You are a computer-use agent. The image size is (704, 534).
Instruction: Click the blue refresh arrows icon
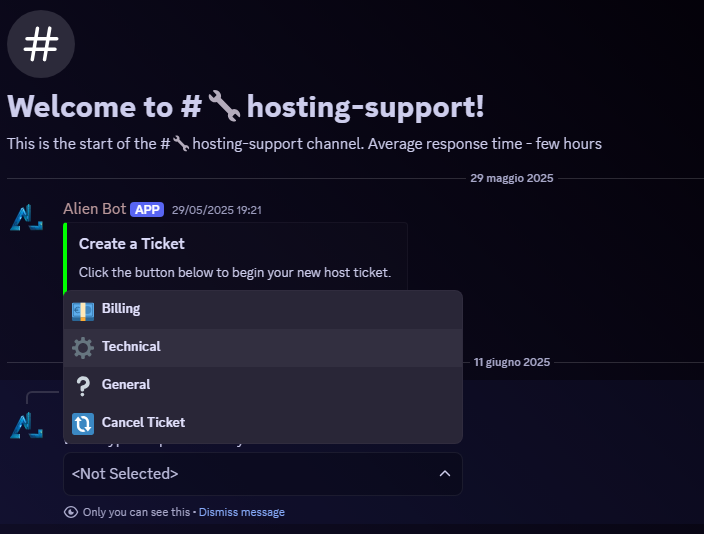[83, 424]
